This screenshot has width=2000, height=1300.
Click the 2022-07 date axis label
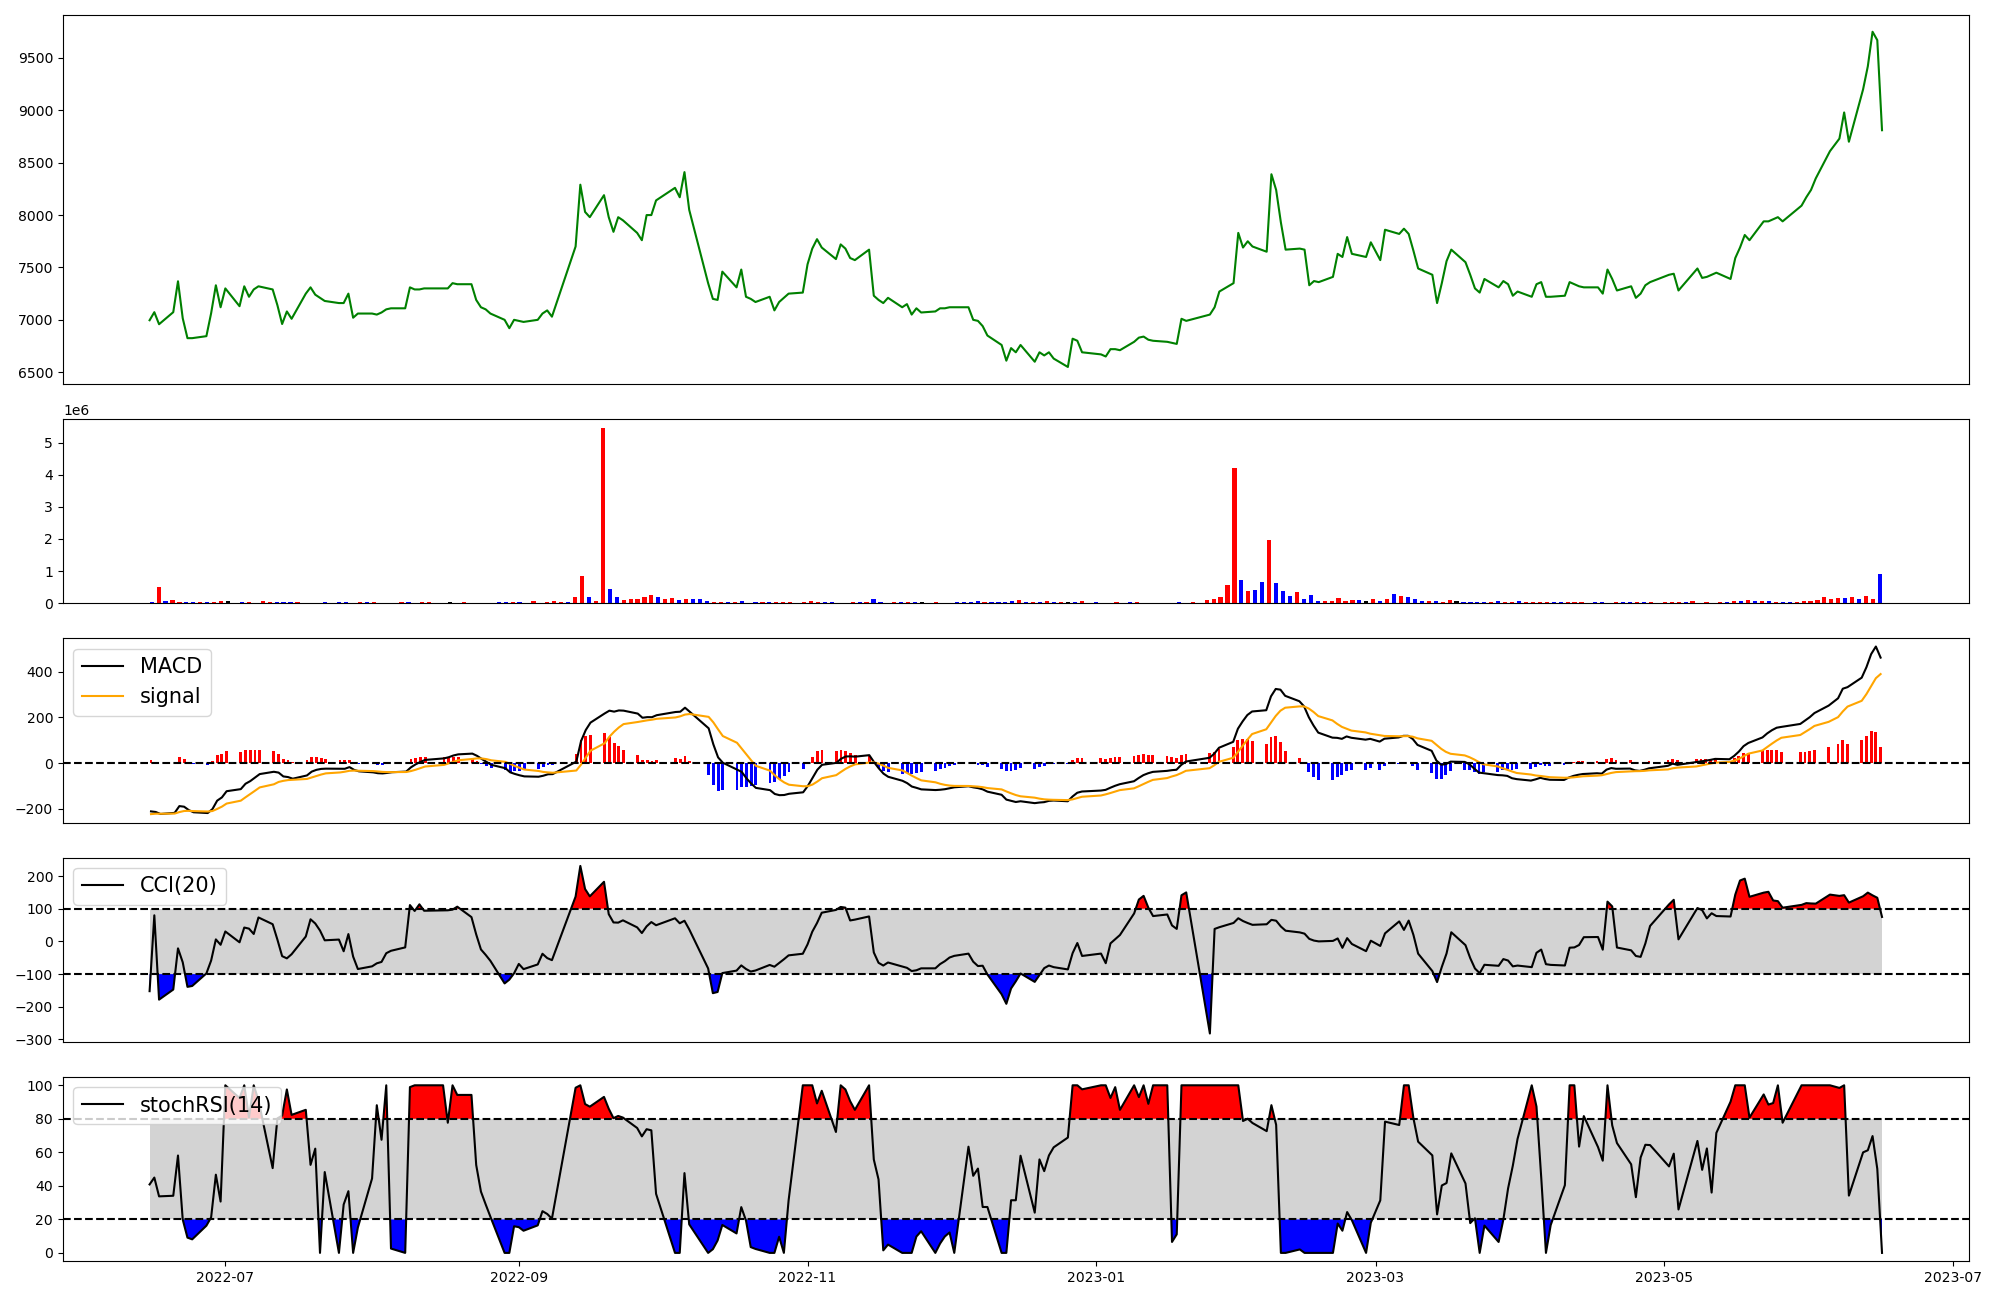(x=225, y=1277)
